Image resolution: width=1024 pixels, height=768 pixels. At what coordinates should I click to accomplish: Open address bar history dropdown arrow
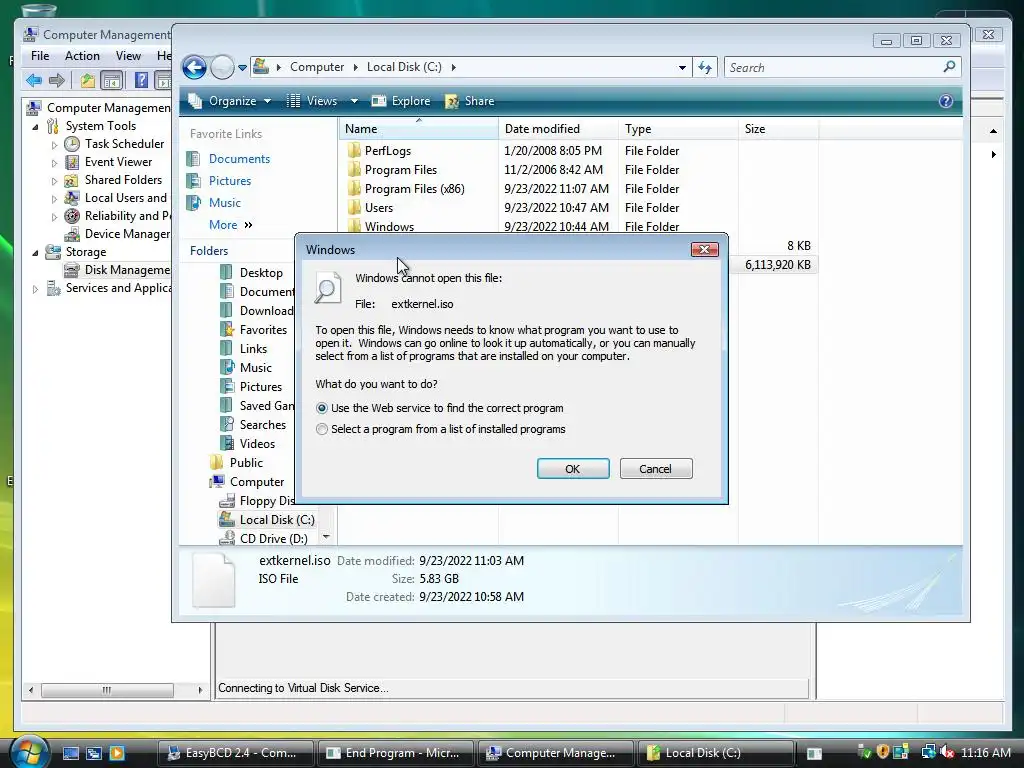[x=682, y=67]
